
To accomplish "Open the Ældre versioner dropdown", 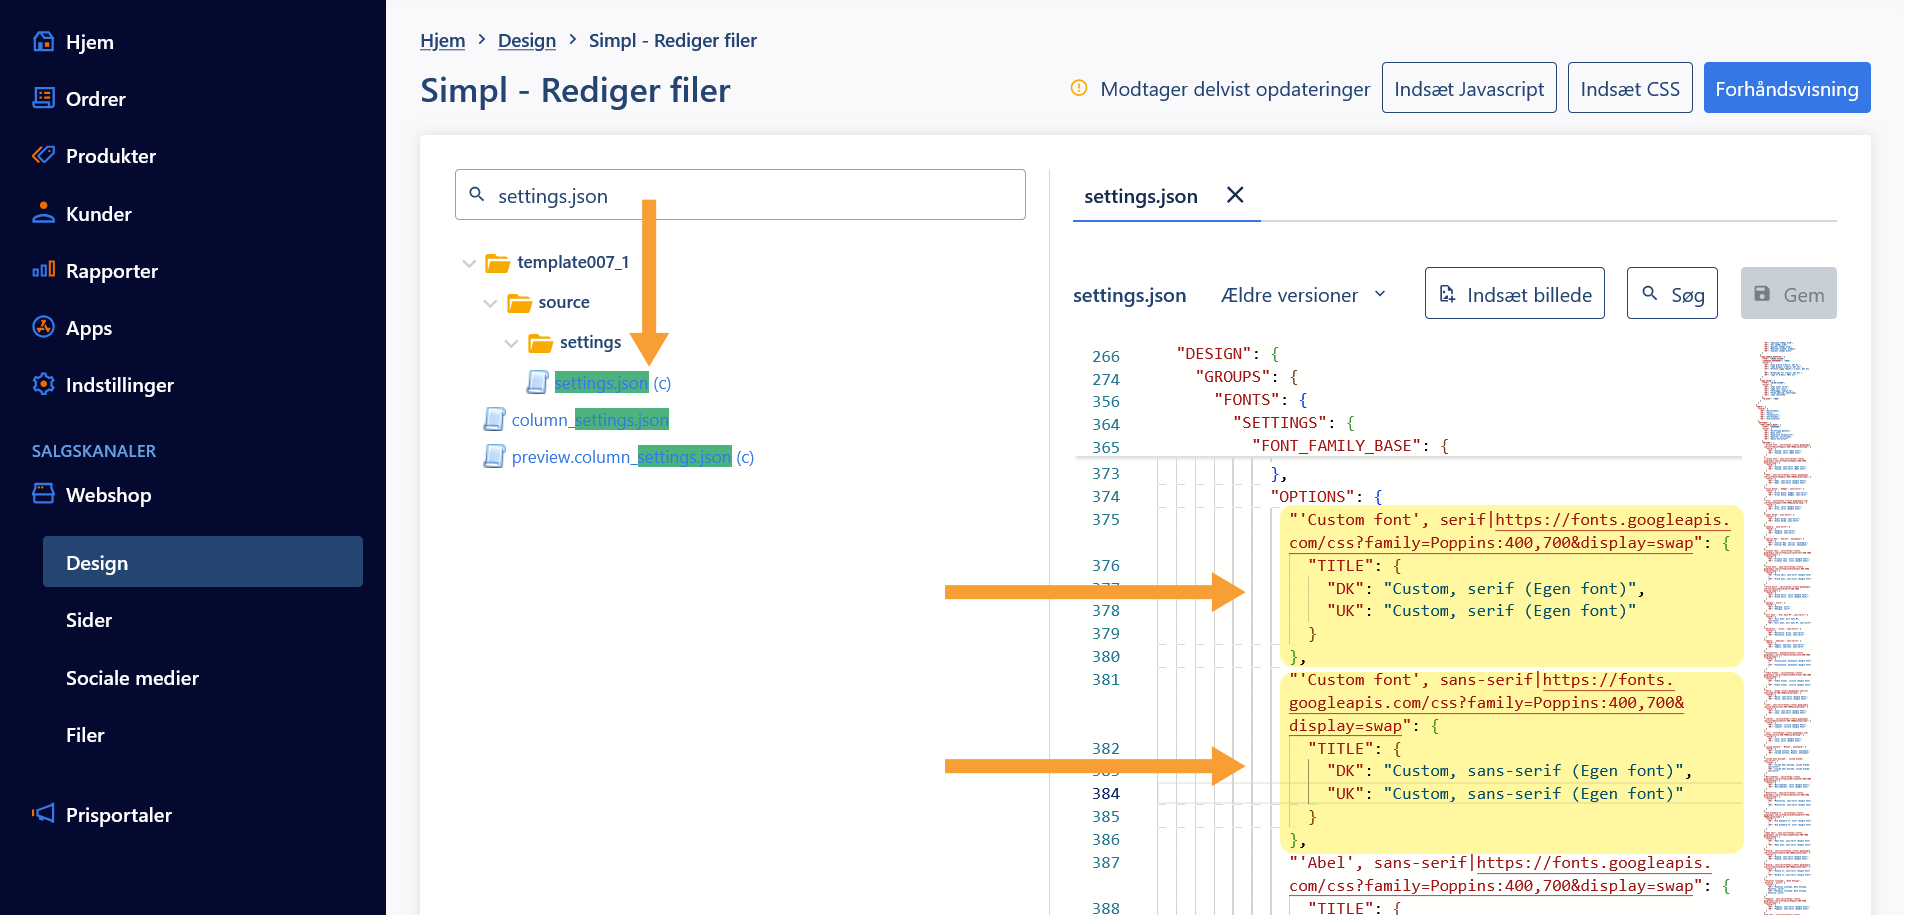I will 1303,295.
